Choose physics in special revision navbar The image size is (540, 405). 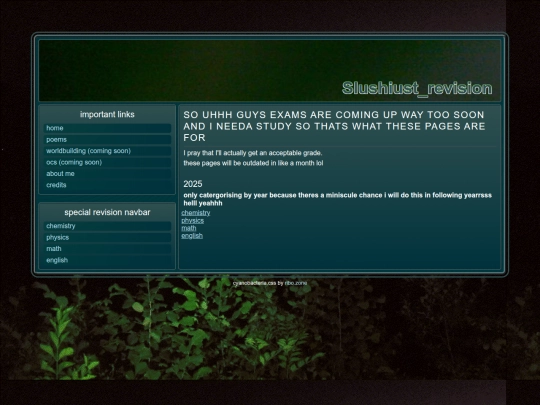(107, 237)
